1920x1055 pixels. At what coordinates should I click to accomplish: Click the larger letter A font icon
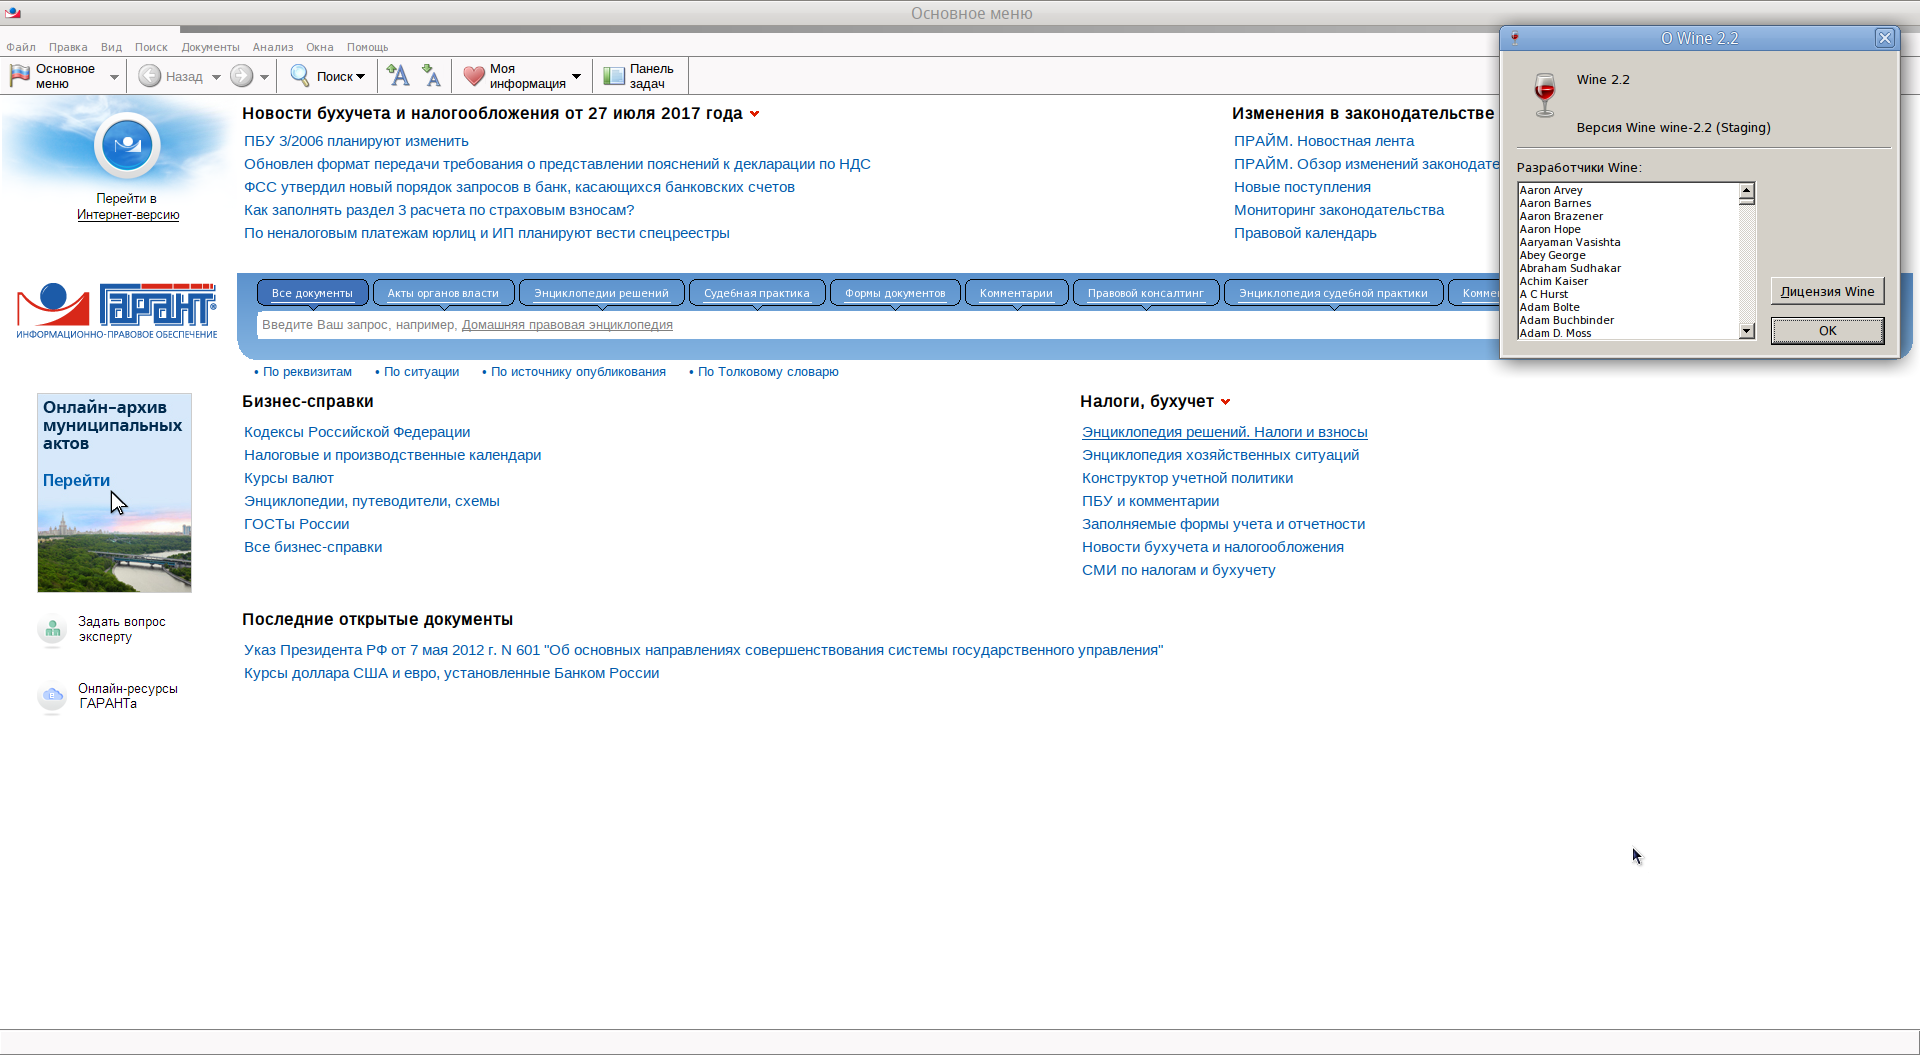pos(398,76)
